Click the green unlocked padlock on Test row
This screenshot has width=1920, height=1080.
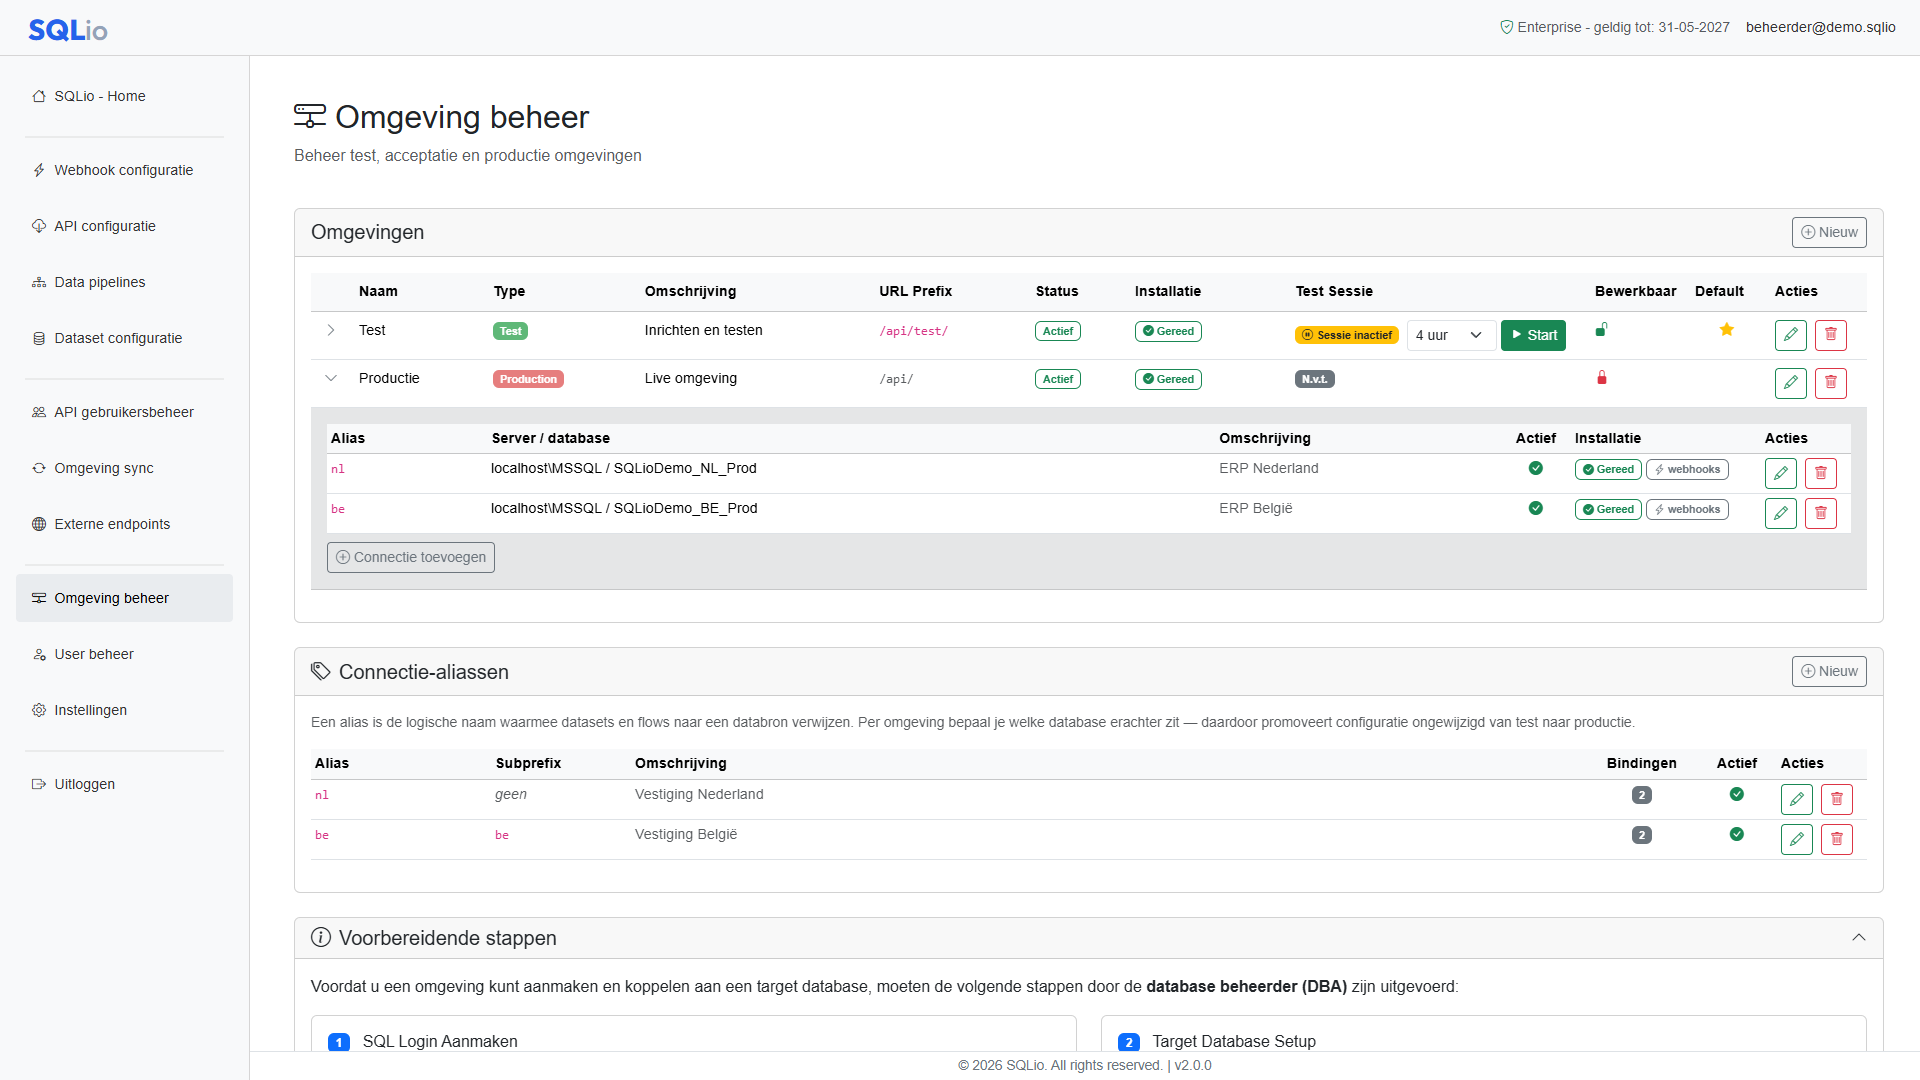[1601, 329]
